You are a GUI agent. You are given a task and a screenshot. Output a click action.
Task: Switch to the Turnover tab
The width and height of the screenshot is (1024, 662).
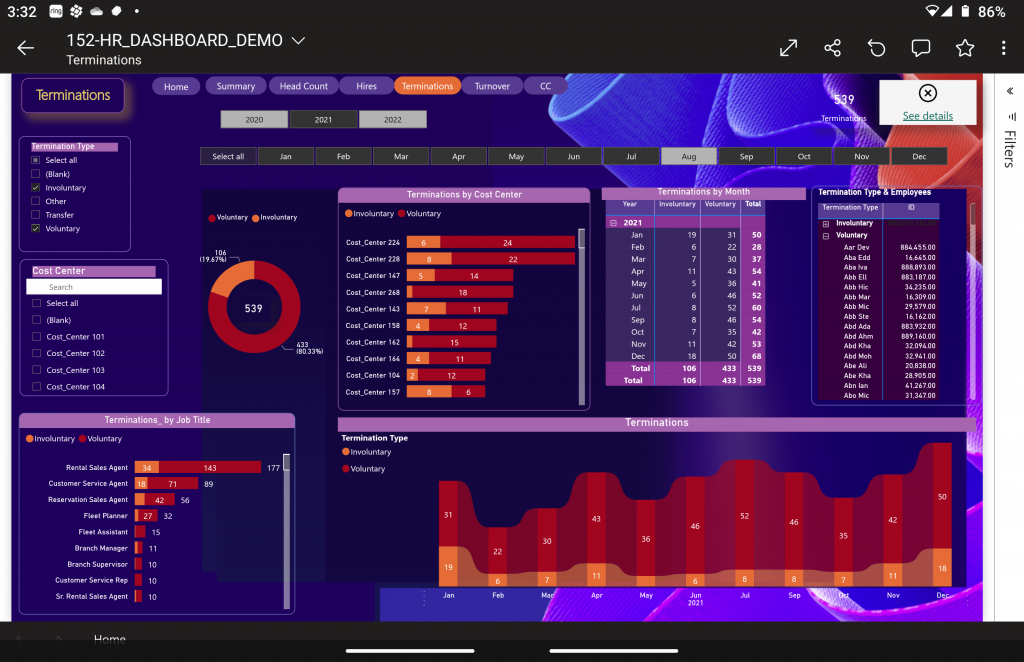coord(492,86)
